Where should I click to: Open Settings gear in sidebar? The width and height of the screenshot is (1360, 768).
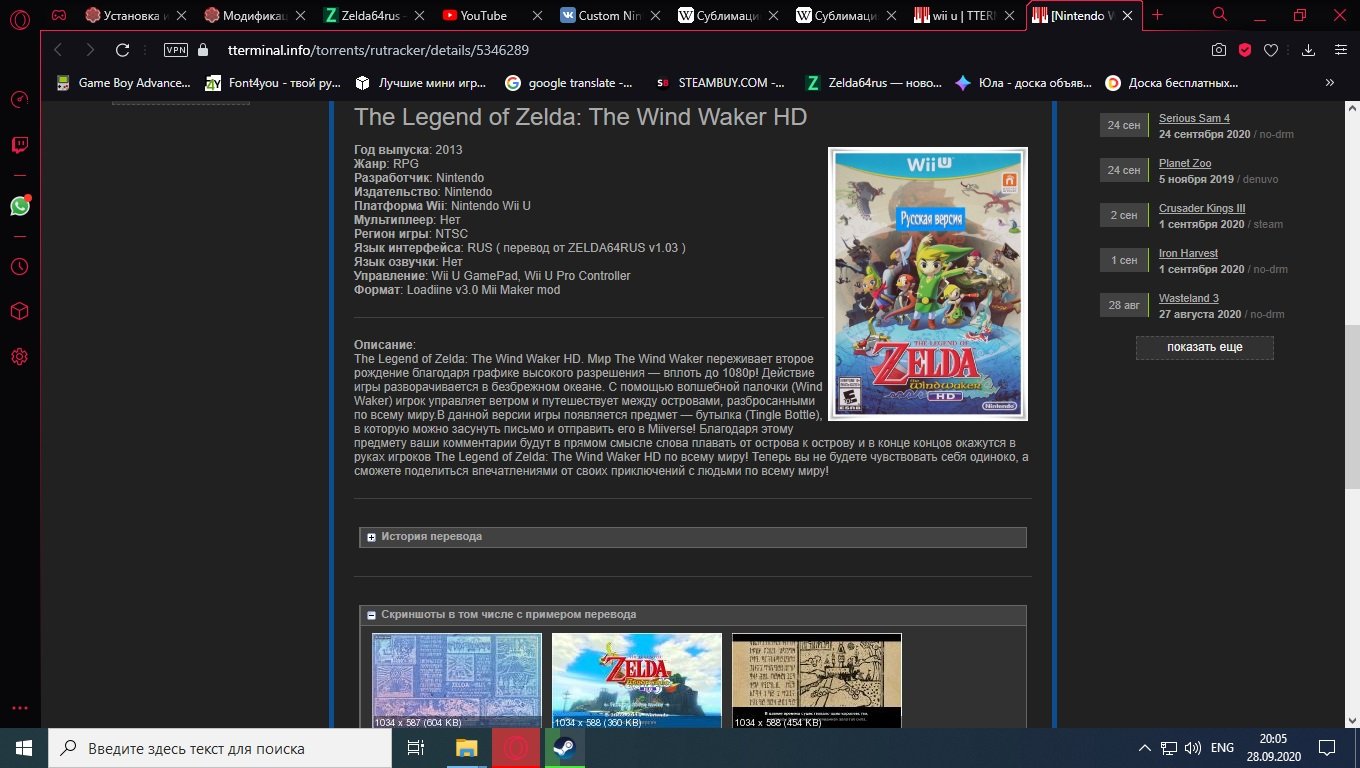click(x=19, y=357)
